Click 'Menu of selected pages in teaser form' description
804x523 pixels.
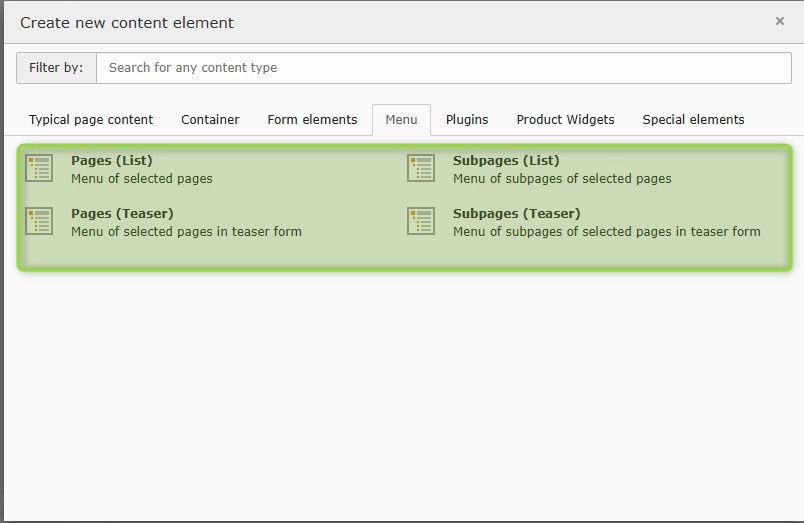tap(186, 231)
